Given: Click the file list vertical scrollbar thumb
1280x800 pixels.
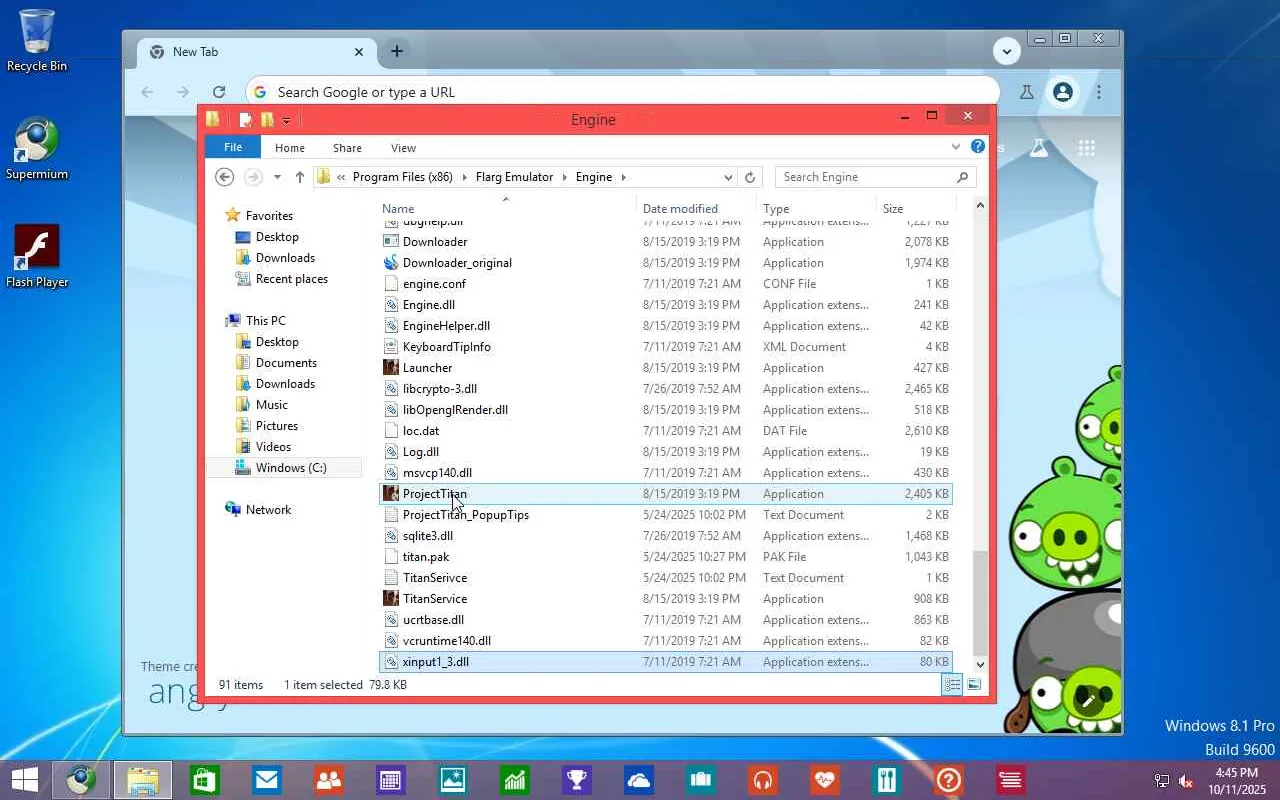Looking at the screenshot, I should point(980,602).
